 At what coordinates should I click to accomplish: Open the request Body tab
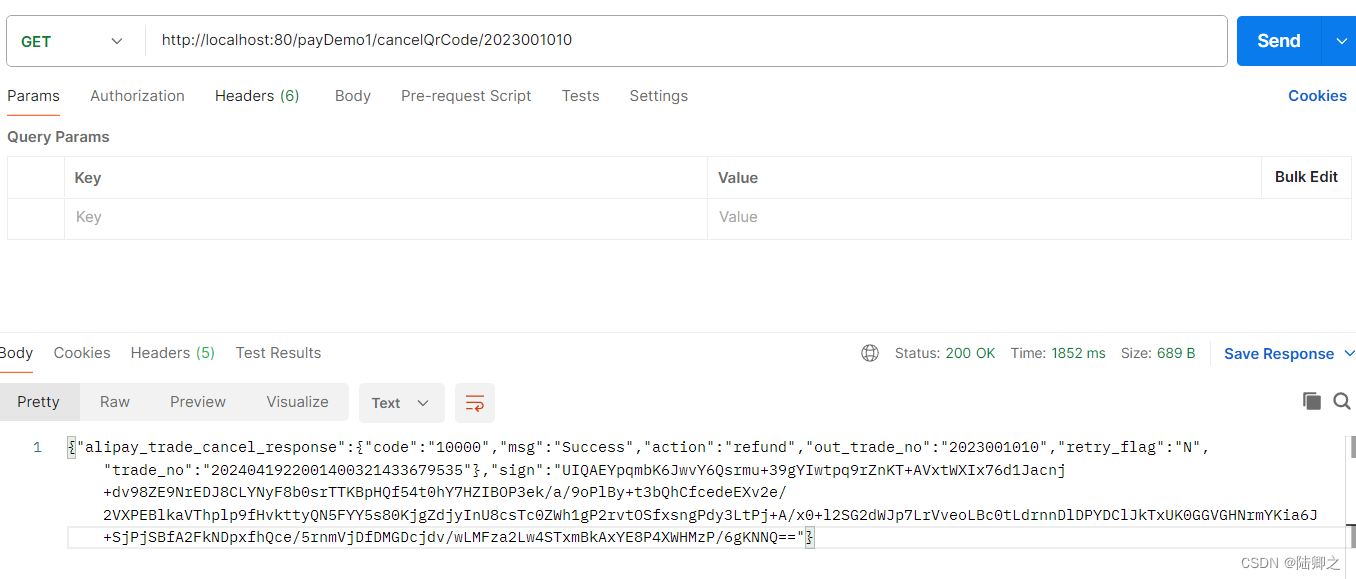coord(353,96)
